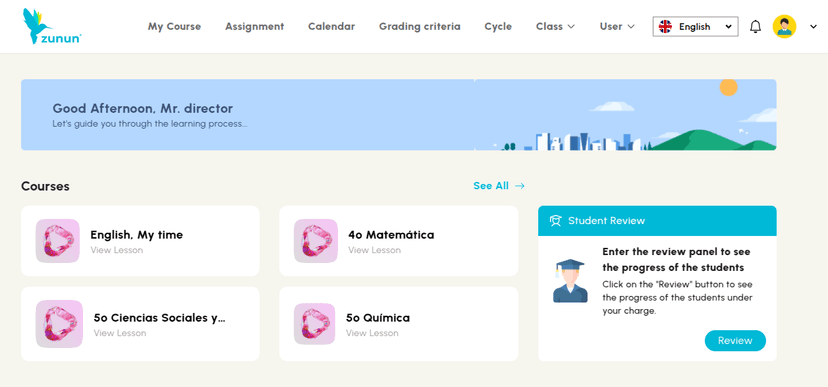The height and width of the screenshot is (387, 828).
Task: Expand the Class menu
Action: point(555,26)
